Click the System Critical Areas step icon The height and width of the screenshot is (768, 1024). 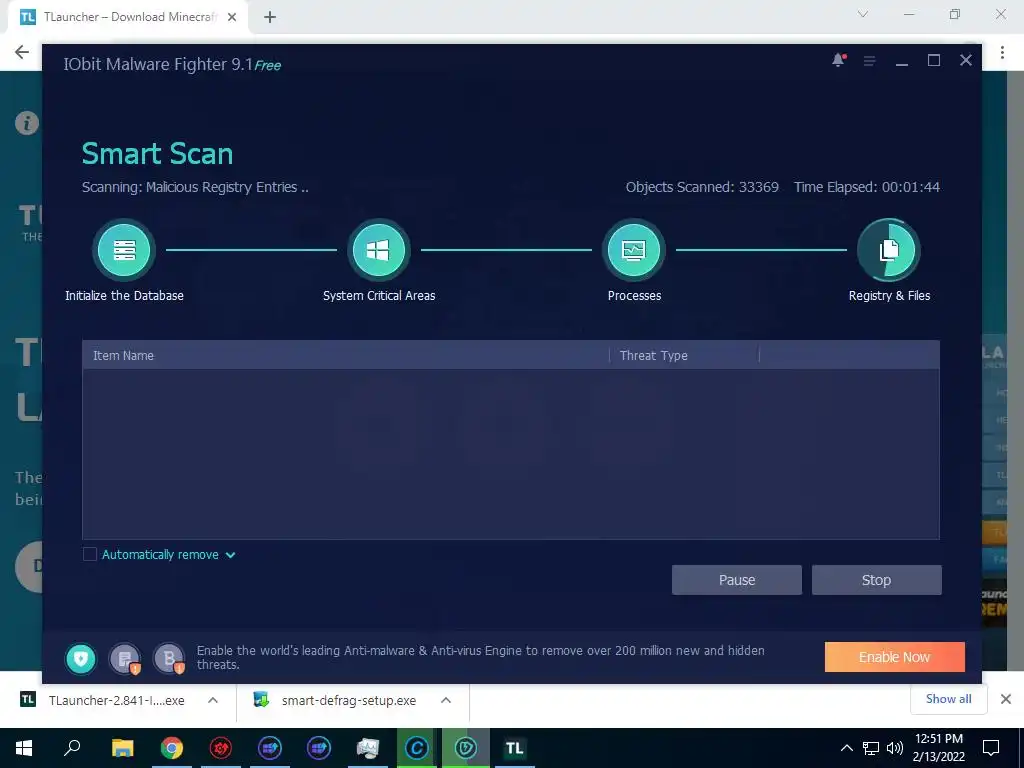click(379, 250)
